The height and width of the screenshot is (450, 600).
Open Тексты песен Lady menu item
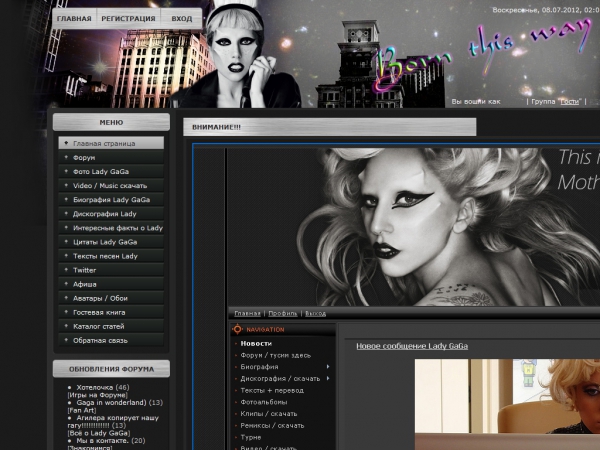pyautogui.click(x=111, y=256)
